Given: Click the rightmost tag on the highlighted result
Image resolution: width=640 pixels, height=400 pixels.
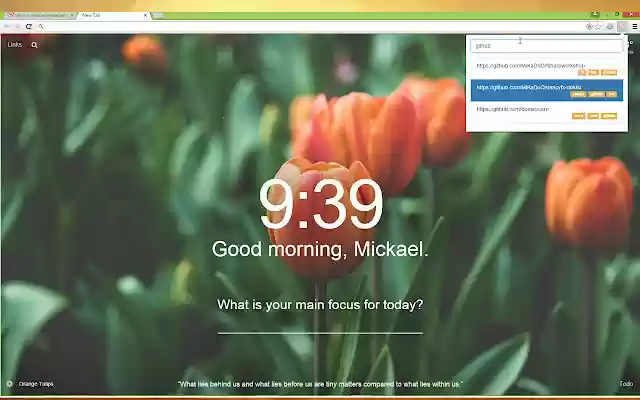Looking at the screenshot, I should coord(611,94).
